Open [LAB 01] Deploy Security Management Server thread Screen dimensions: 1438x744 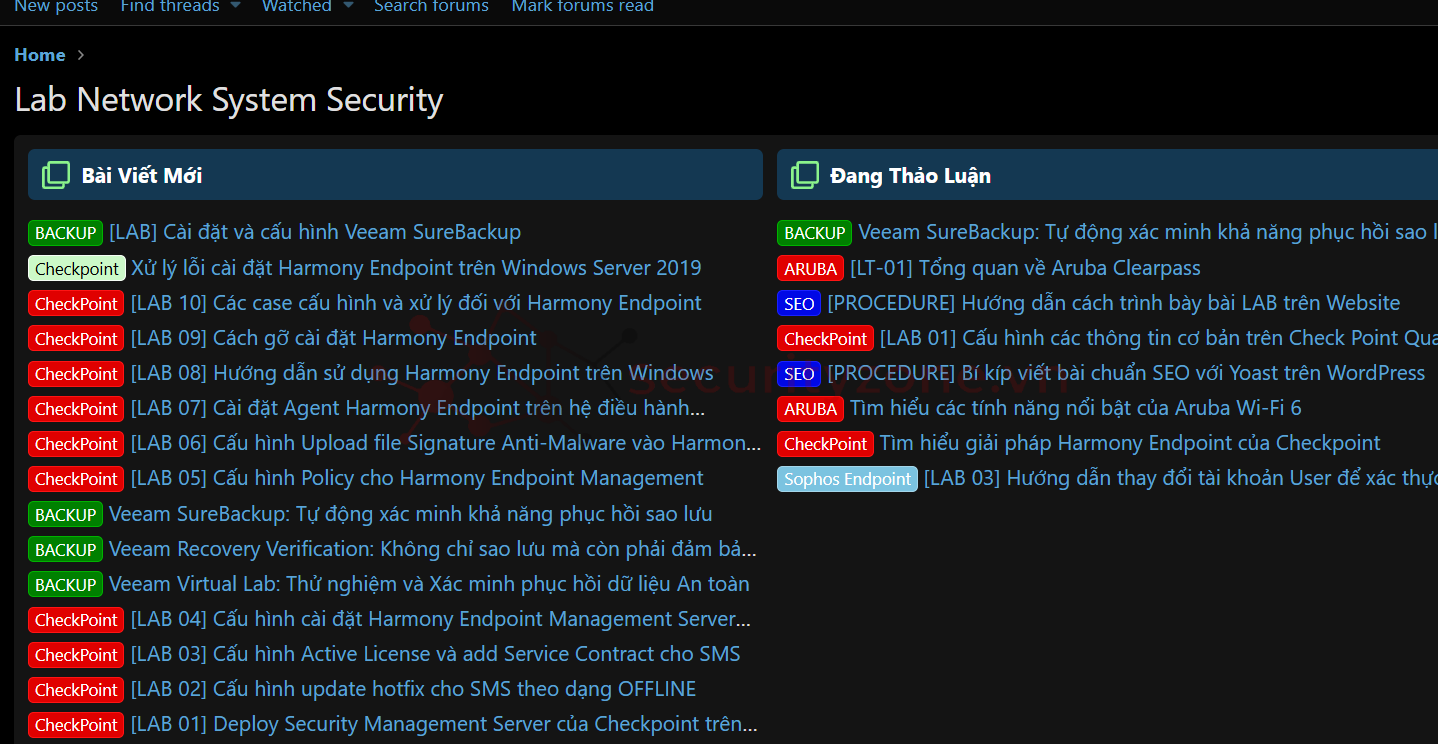coord(444,724)
